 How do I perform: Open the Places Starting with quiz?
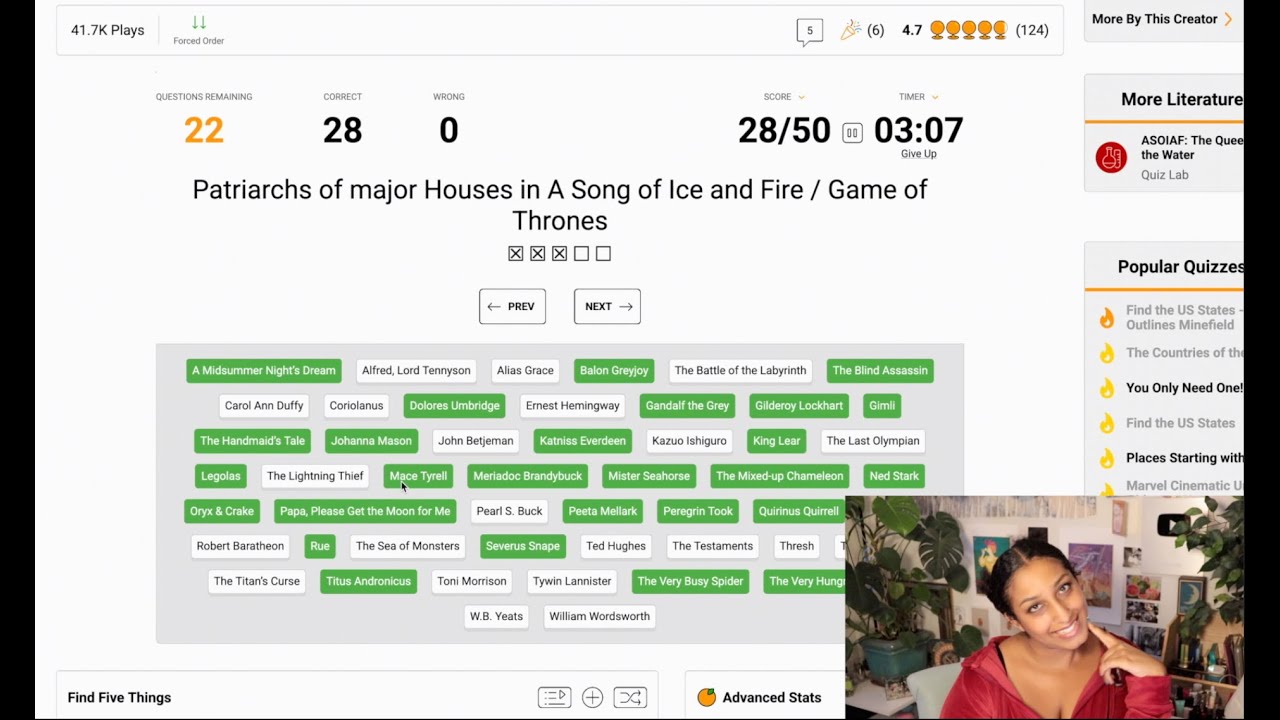coord(1184,458)
